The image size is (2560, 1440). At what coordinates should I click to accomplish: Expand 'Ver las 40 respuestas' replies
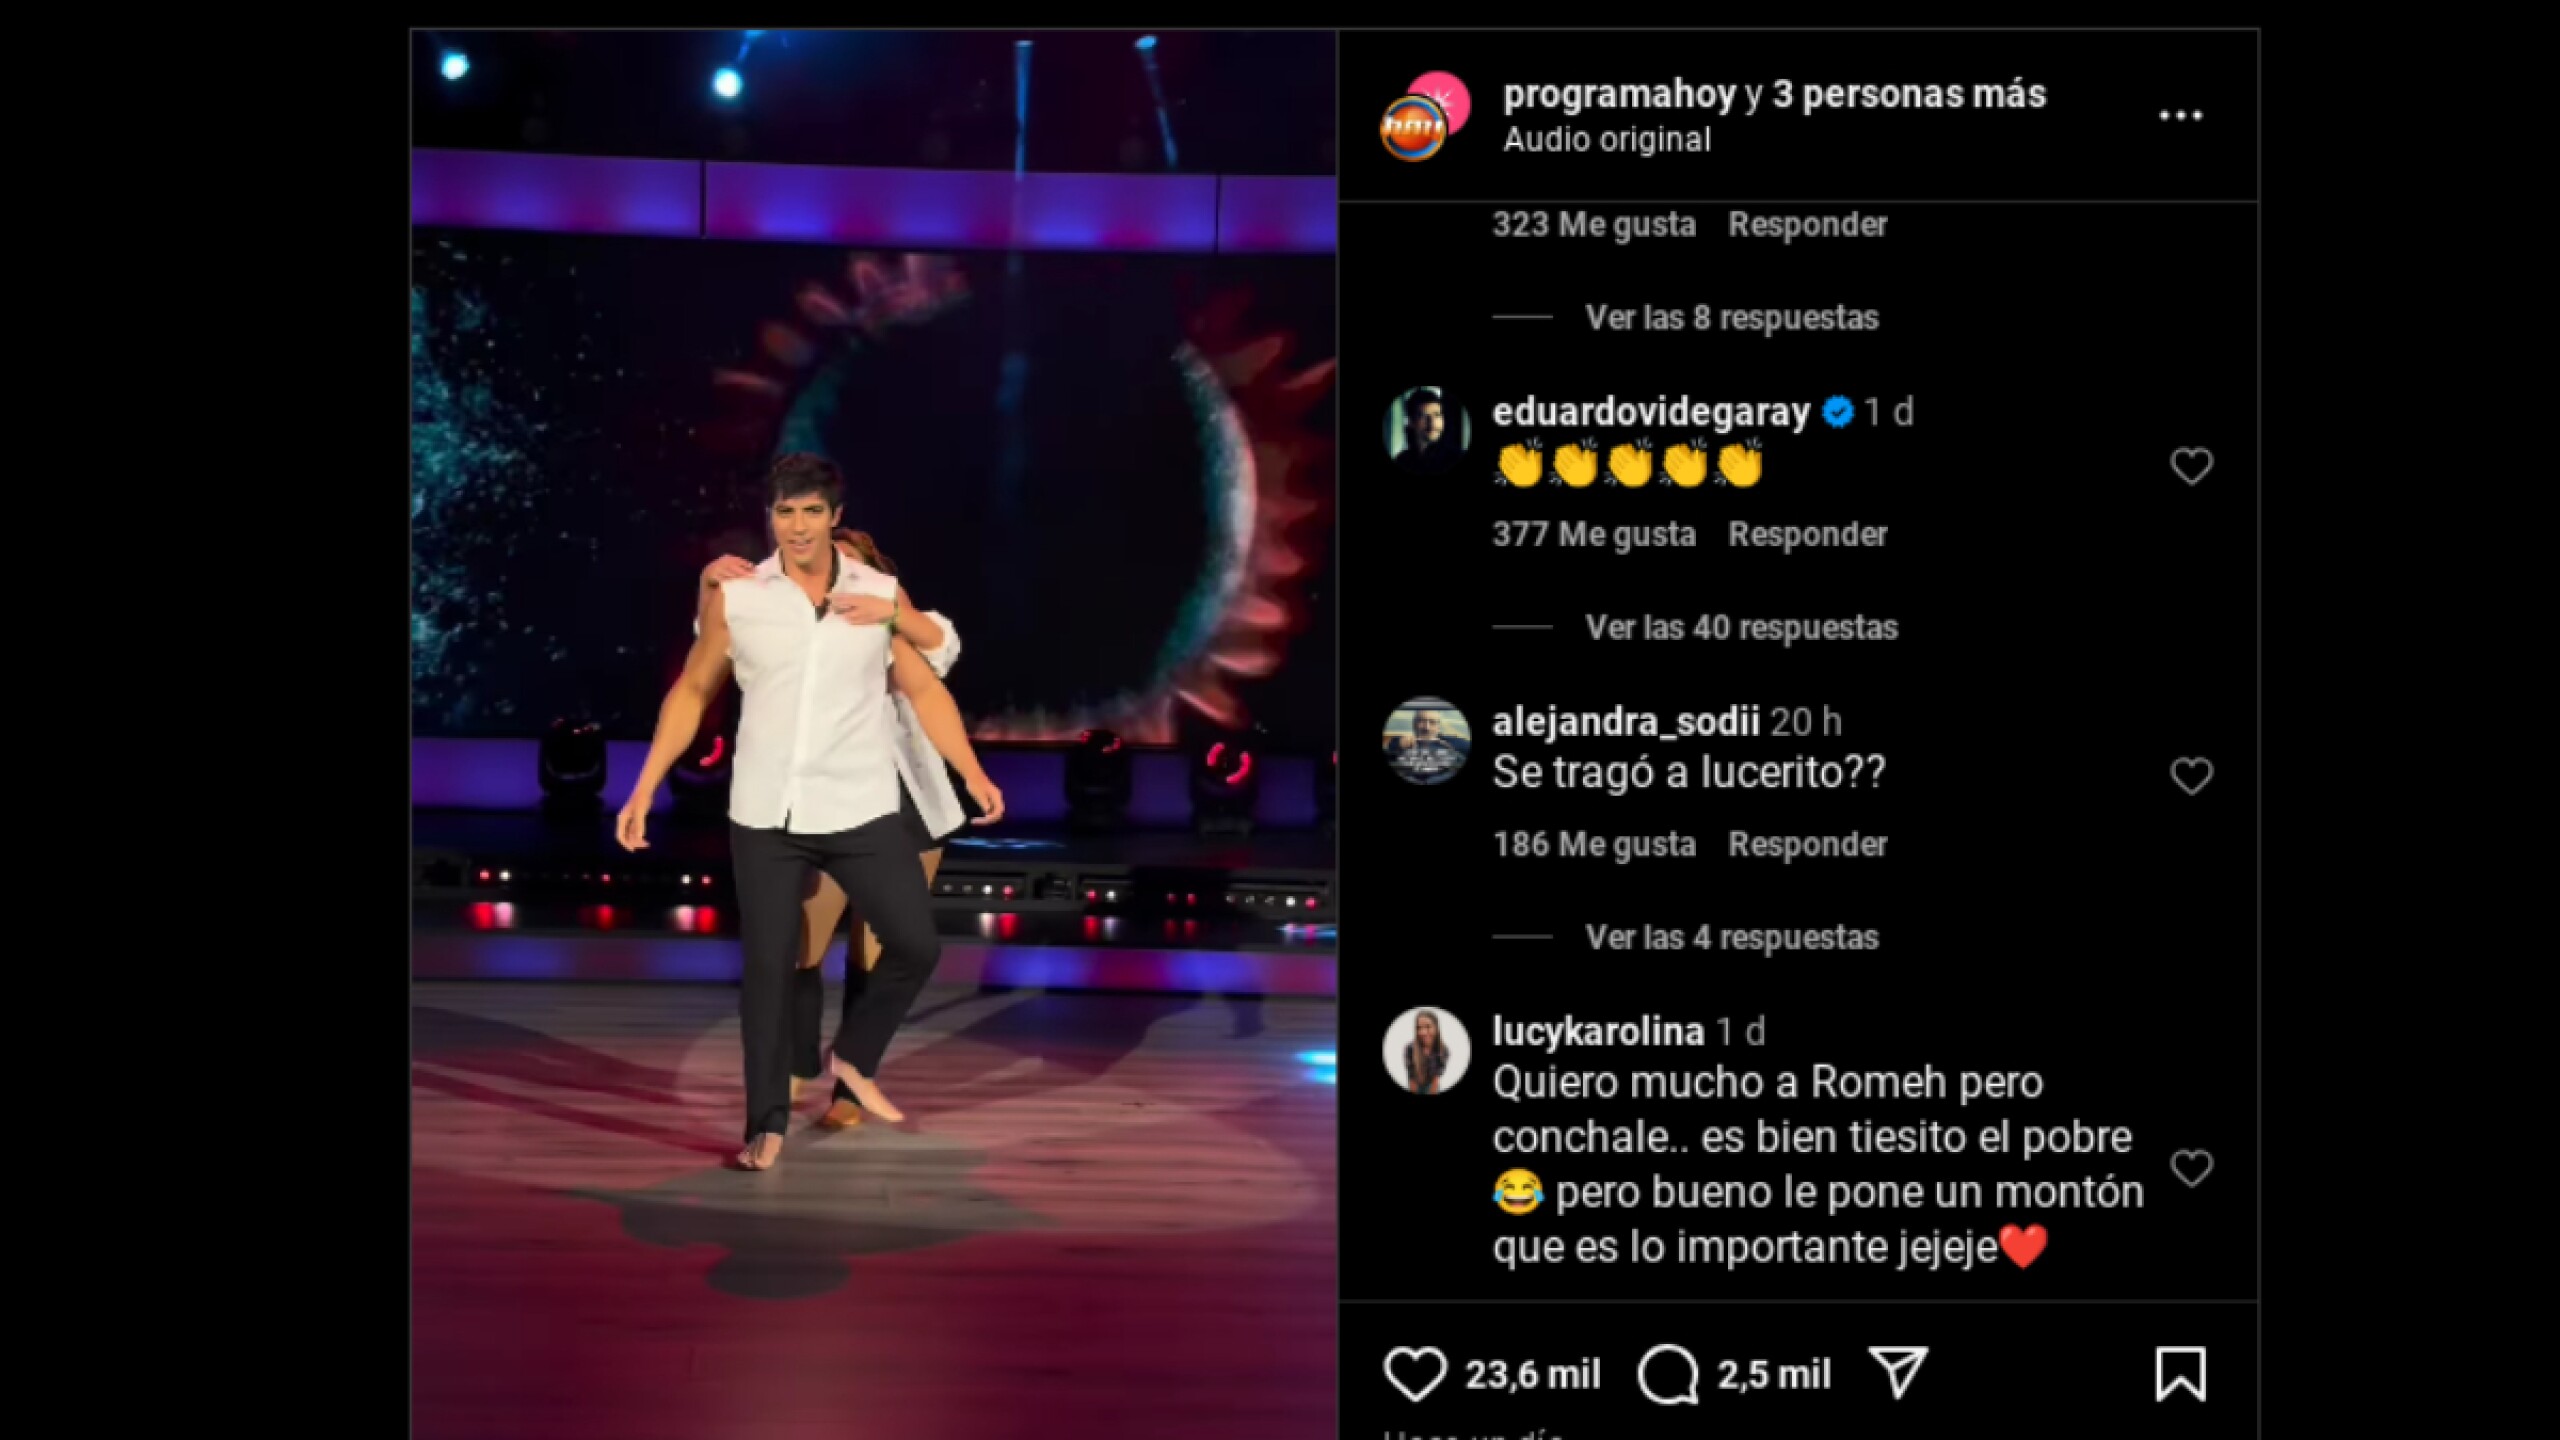(x=1741, y=628)
